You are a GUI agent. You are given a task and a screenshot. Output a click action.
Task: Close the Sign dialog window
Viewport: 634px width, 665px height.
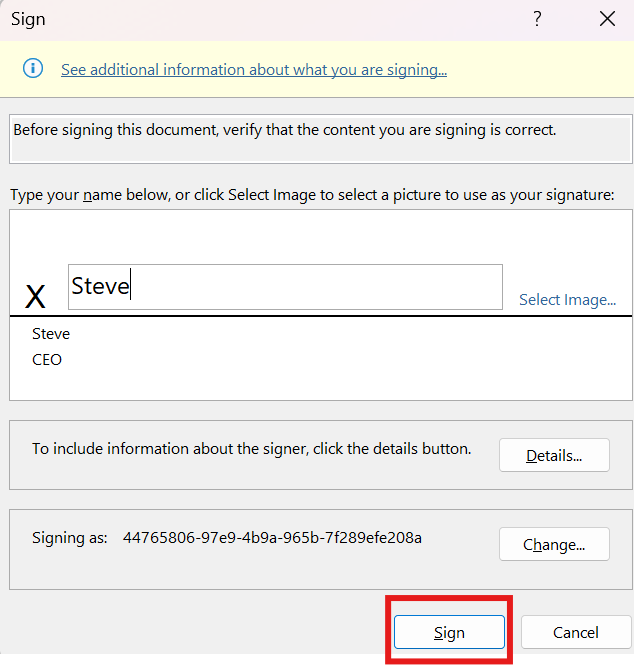click(606, 19)
